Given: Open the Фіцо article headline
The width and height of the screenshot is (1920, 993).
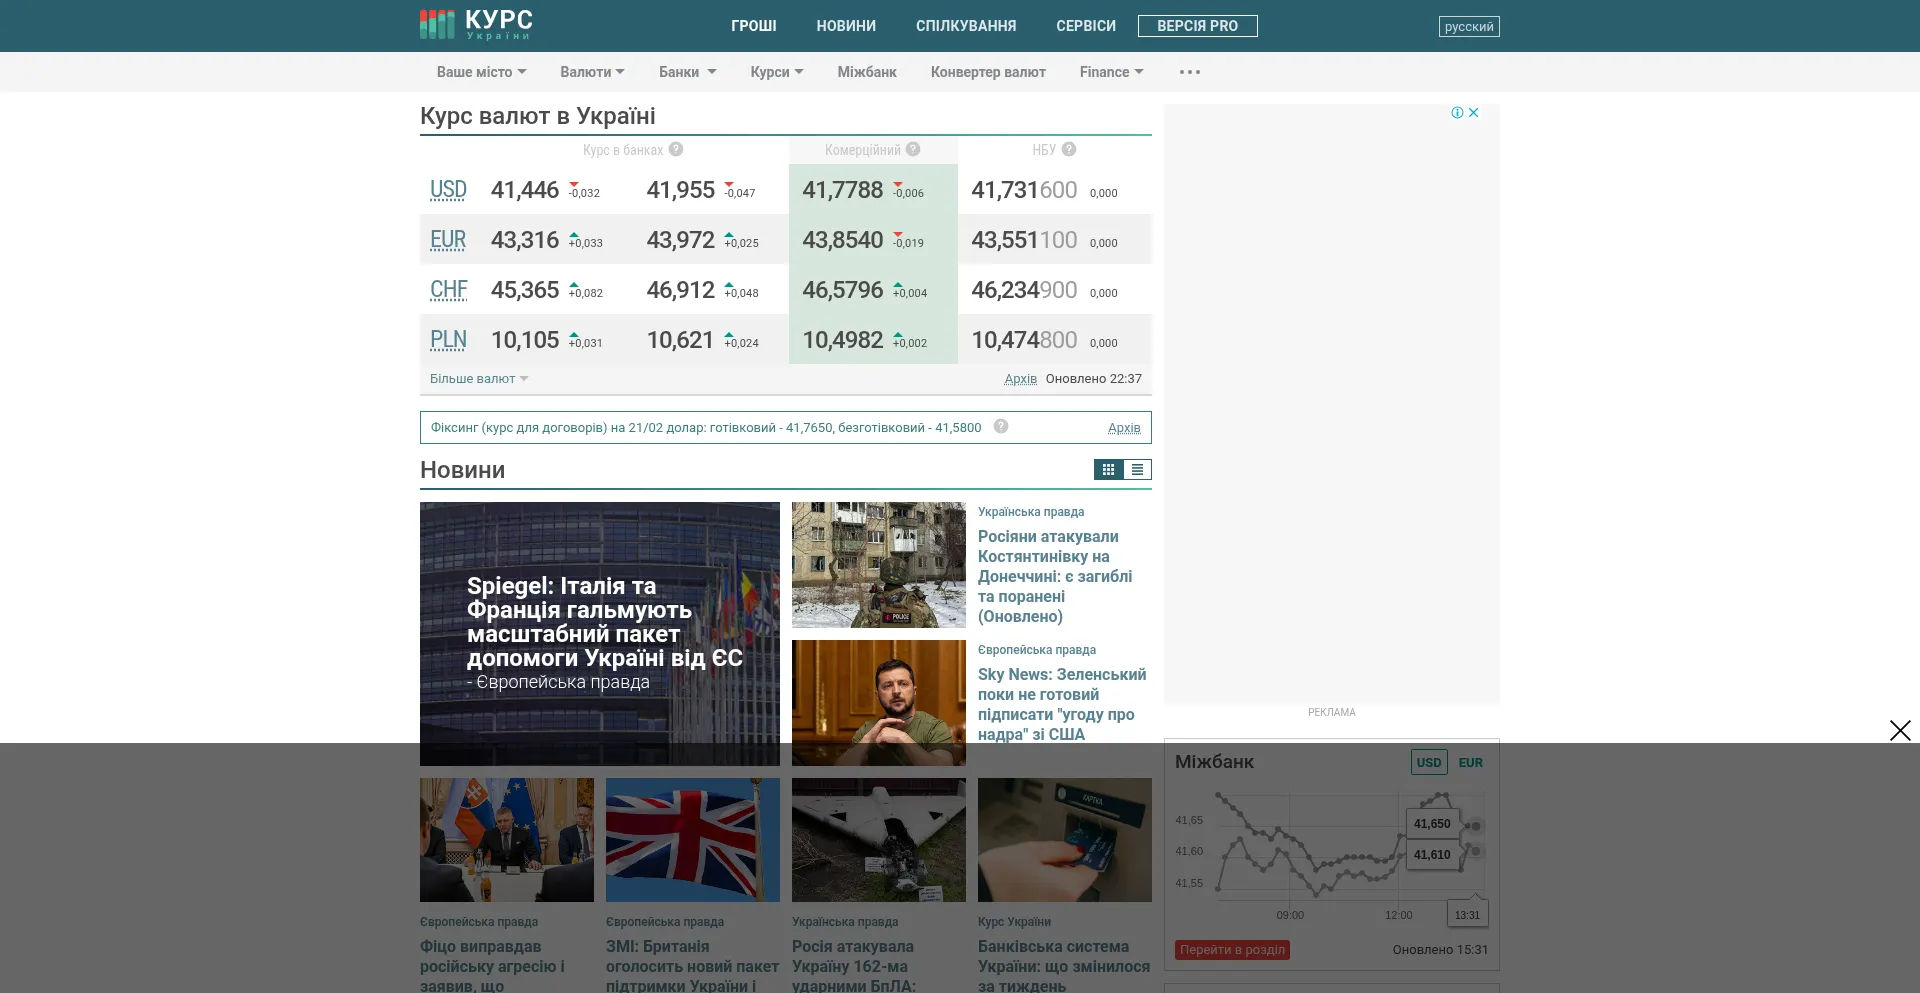Looking at the screenshot, I should click(492, 965).
